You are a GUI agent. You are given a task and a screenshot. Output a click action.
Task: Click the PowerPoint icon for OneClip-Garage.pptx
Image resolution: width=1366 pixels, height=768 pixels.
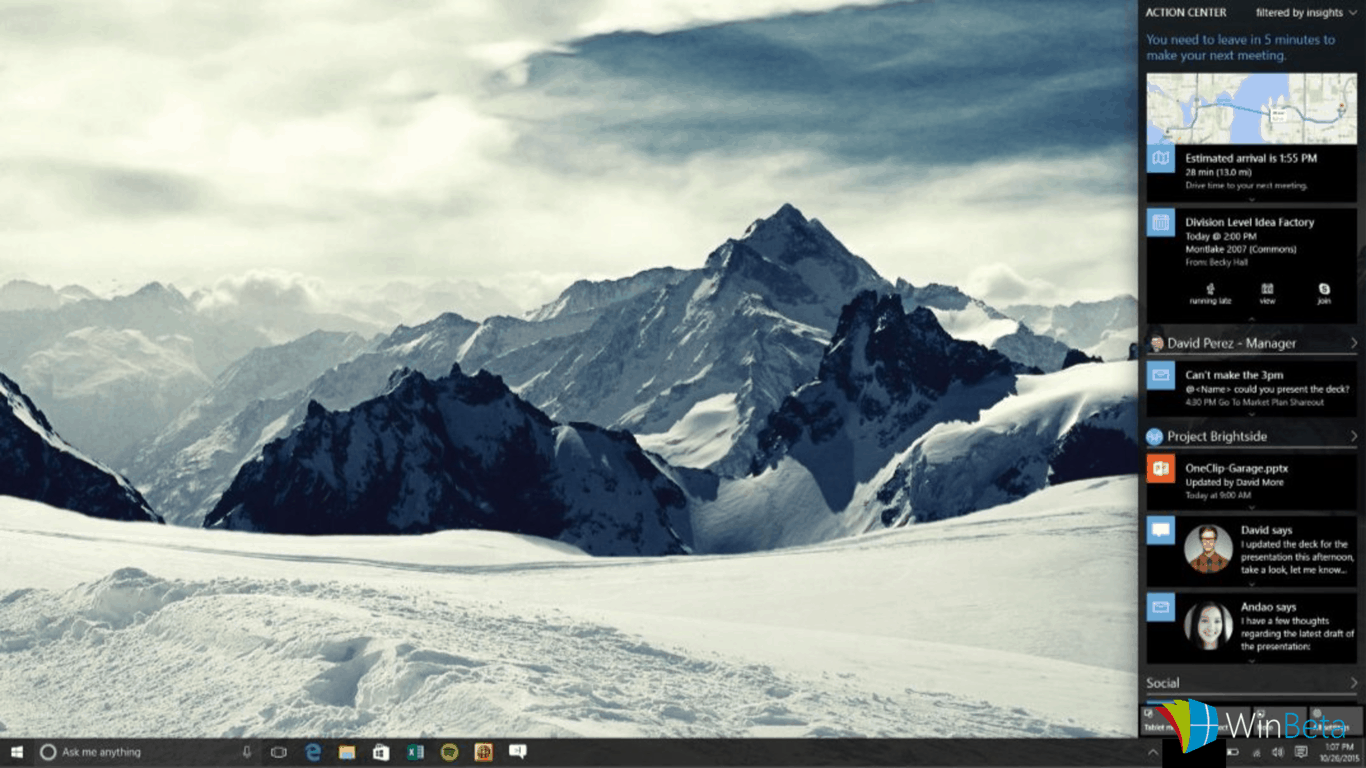click(1161, 468)
